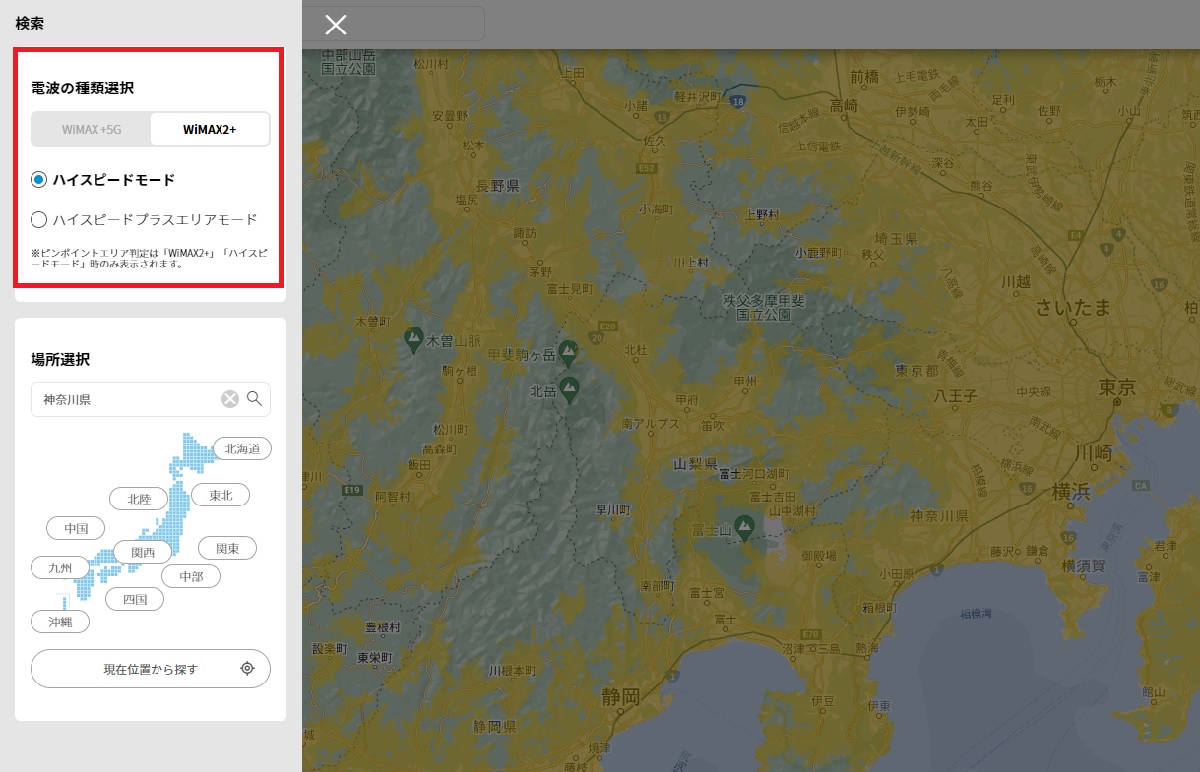Clear the 神奈川県 search field with the x icon
The height and width of the screenshot is (772, 1200).
(230, 399)
